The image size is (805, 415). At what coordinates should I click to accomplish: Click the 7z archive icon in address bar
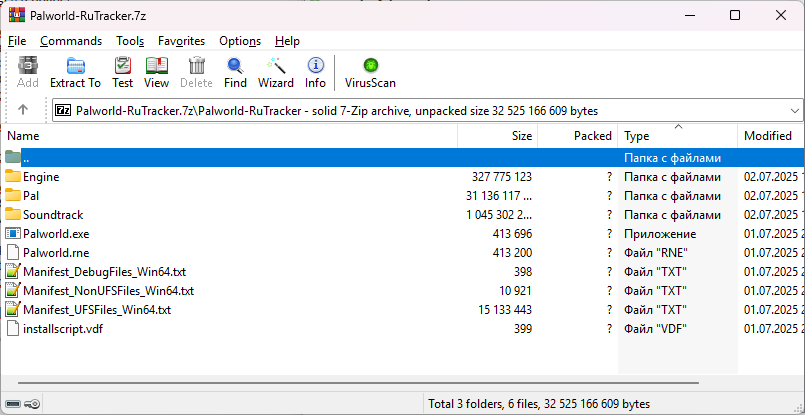[63, 110]
